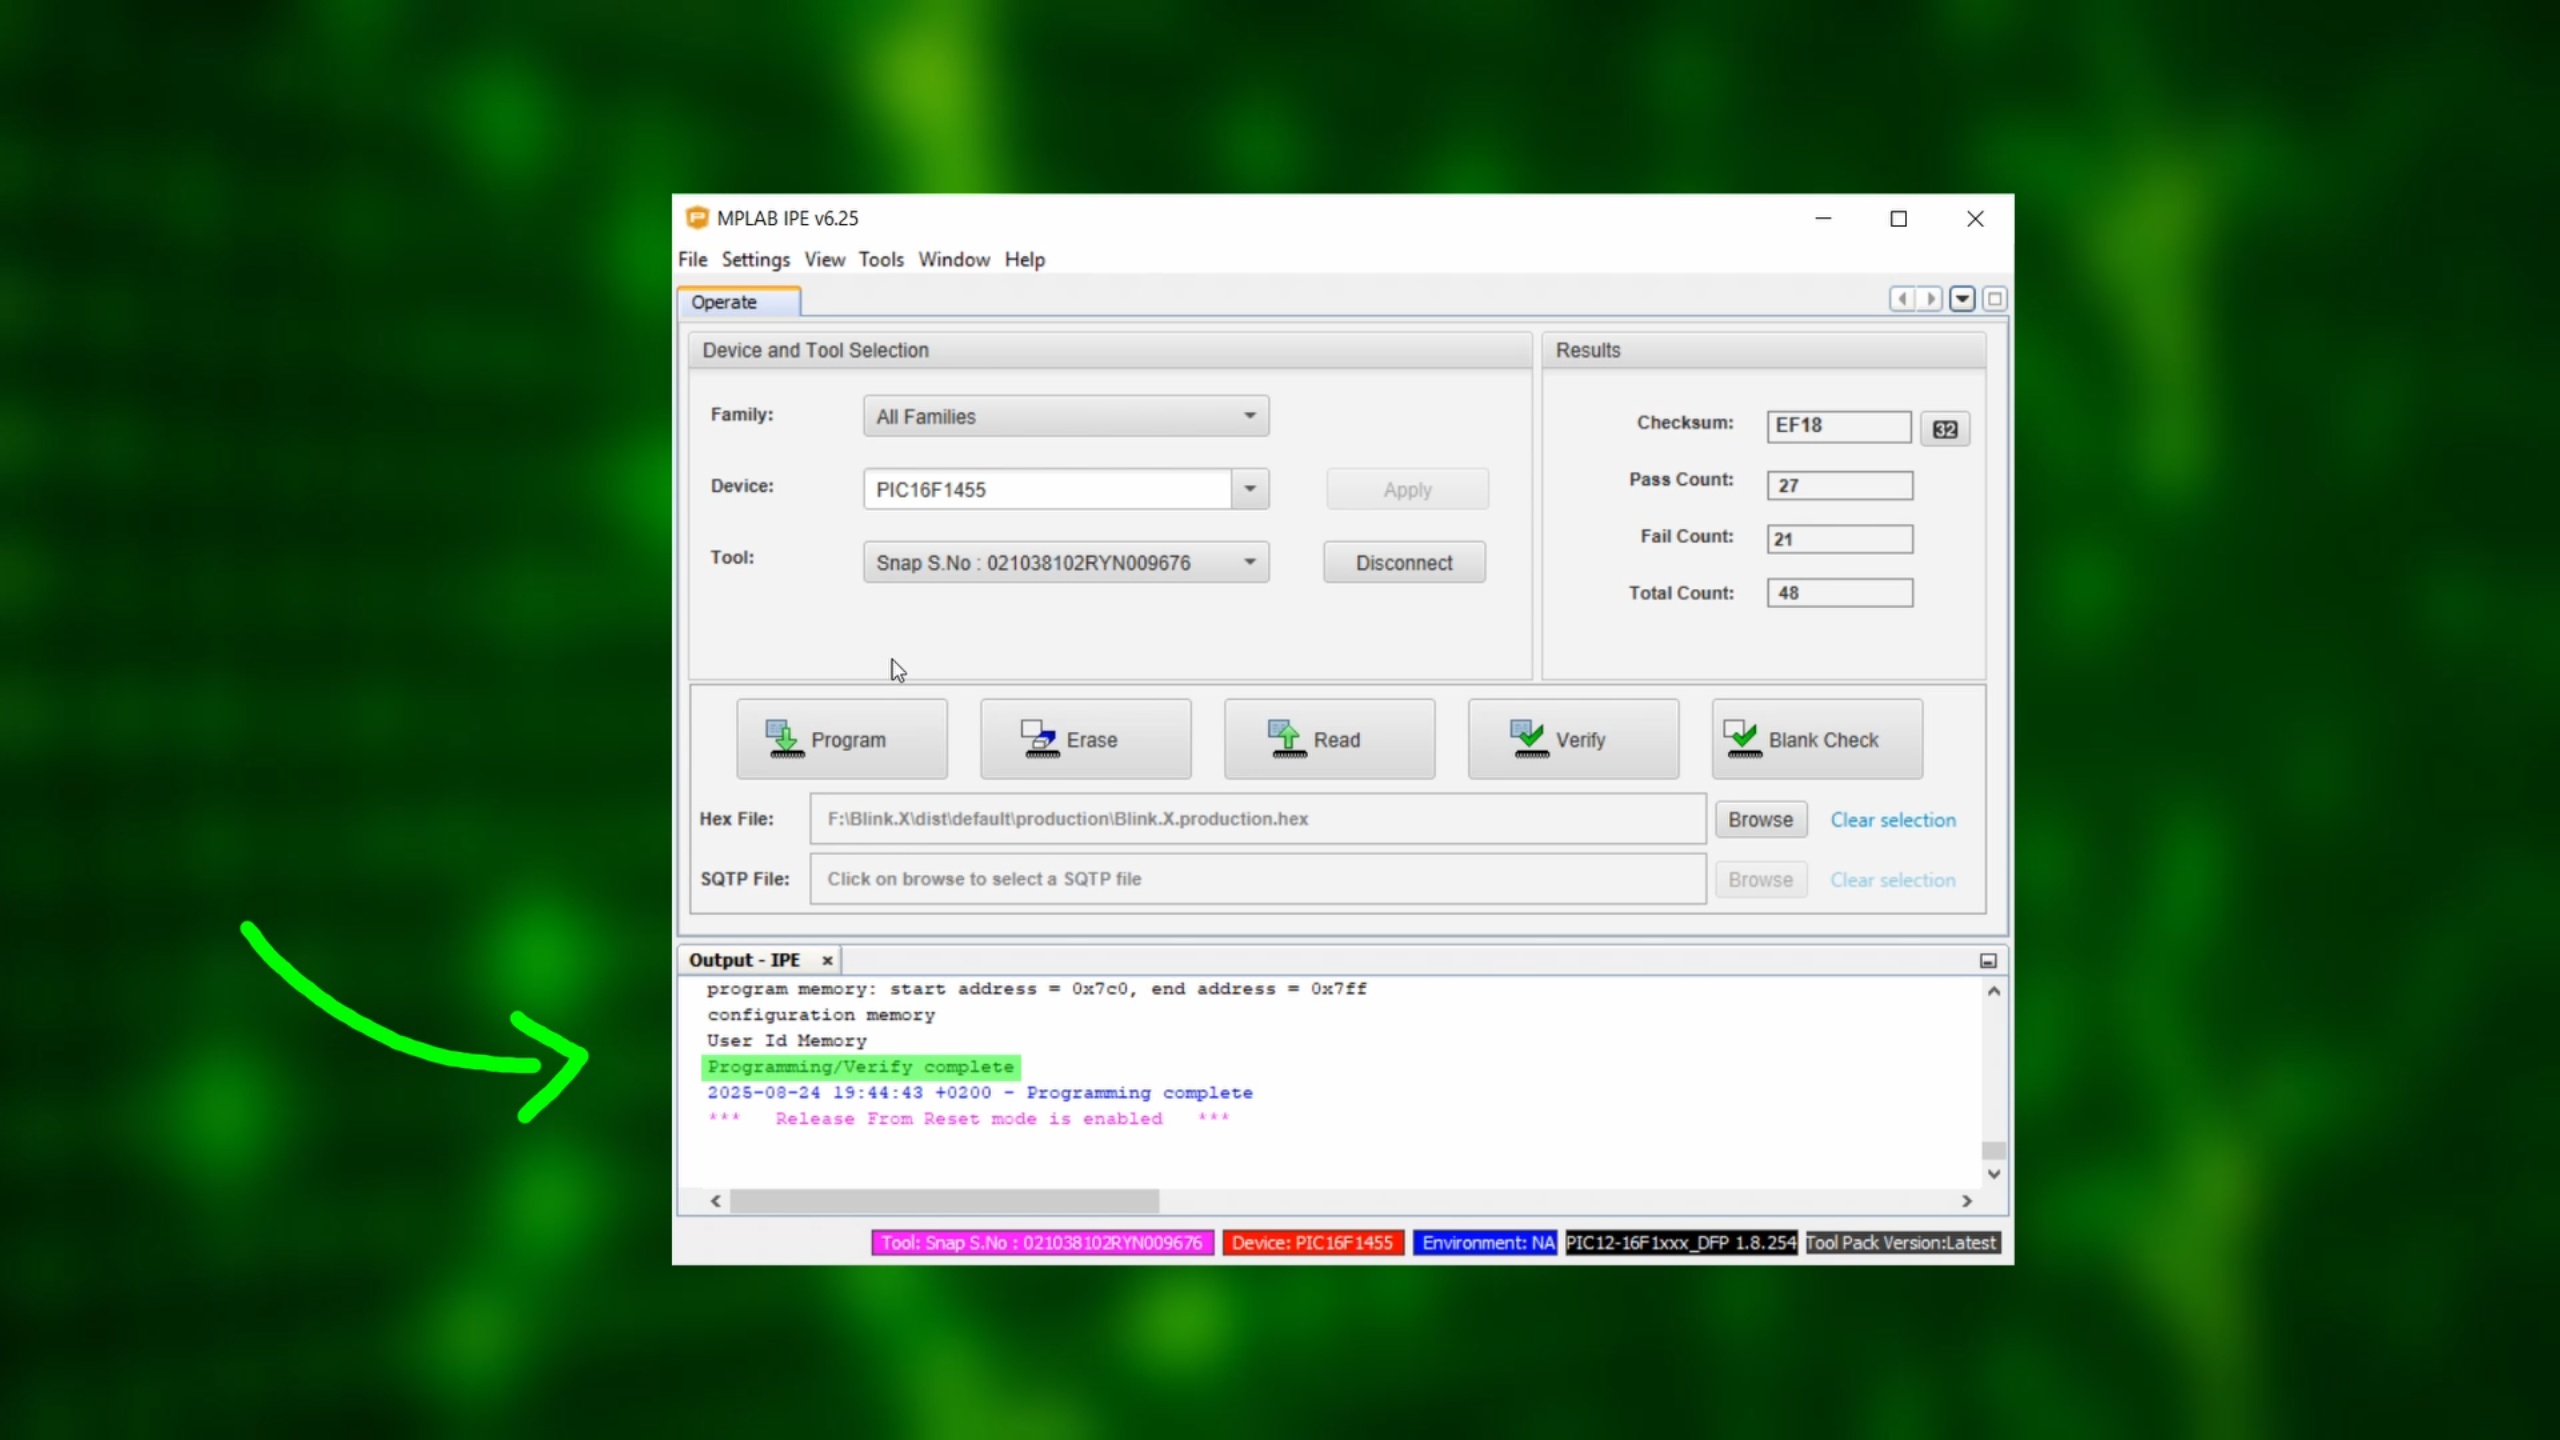Click the Verify button icon
The width and height of the screenshot is (2560, 1440).
(x=1528, y=739)
